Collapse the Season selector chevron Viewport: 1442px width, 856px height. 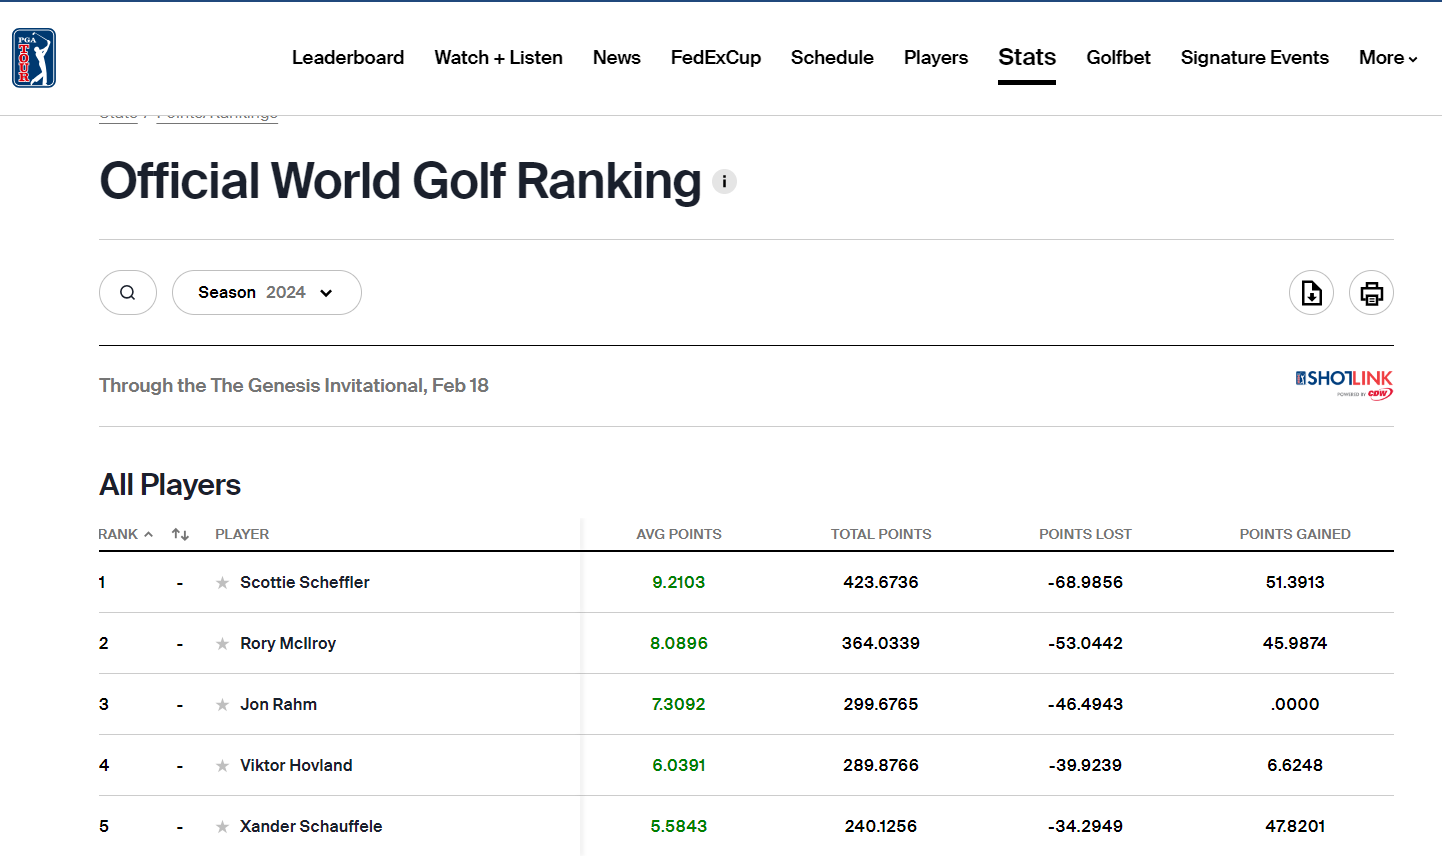tap(325, 292)
